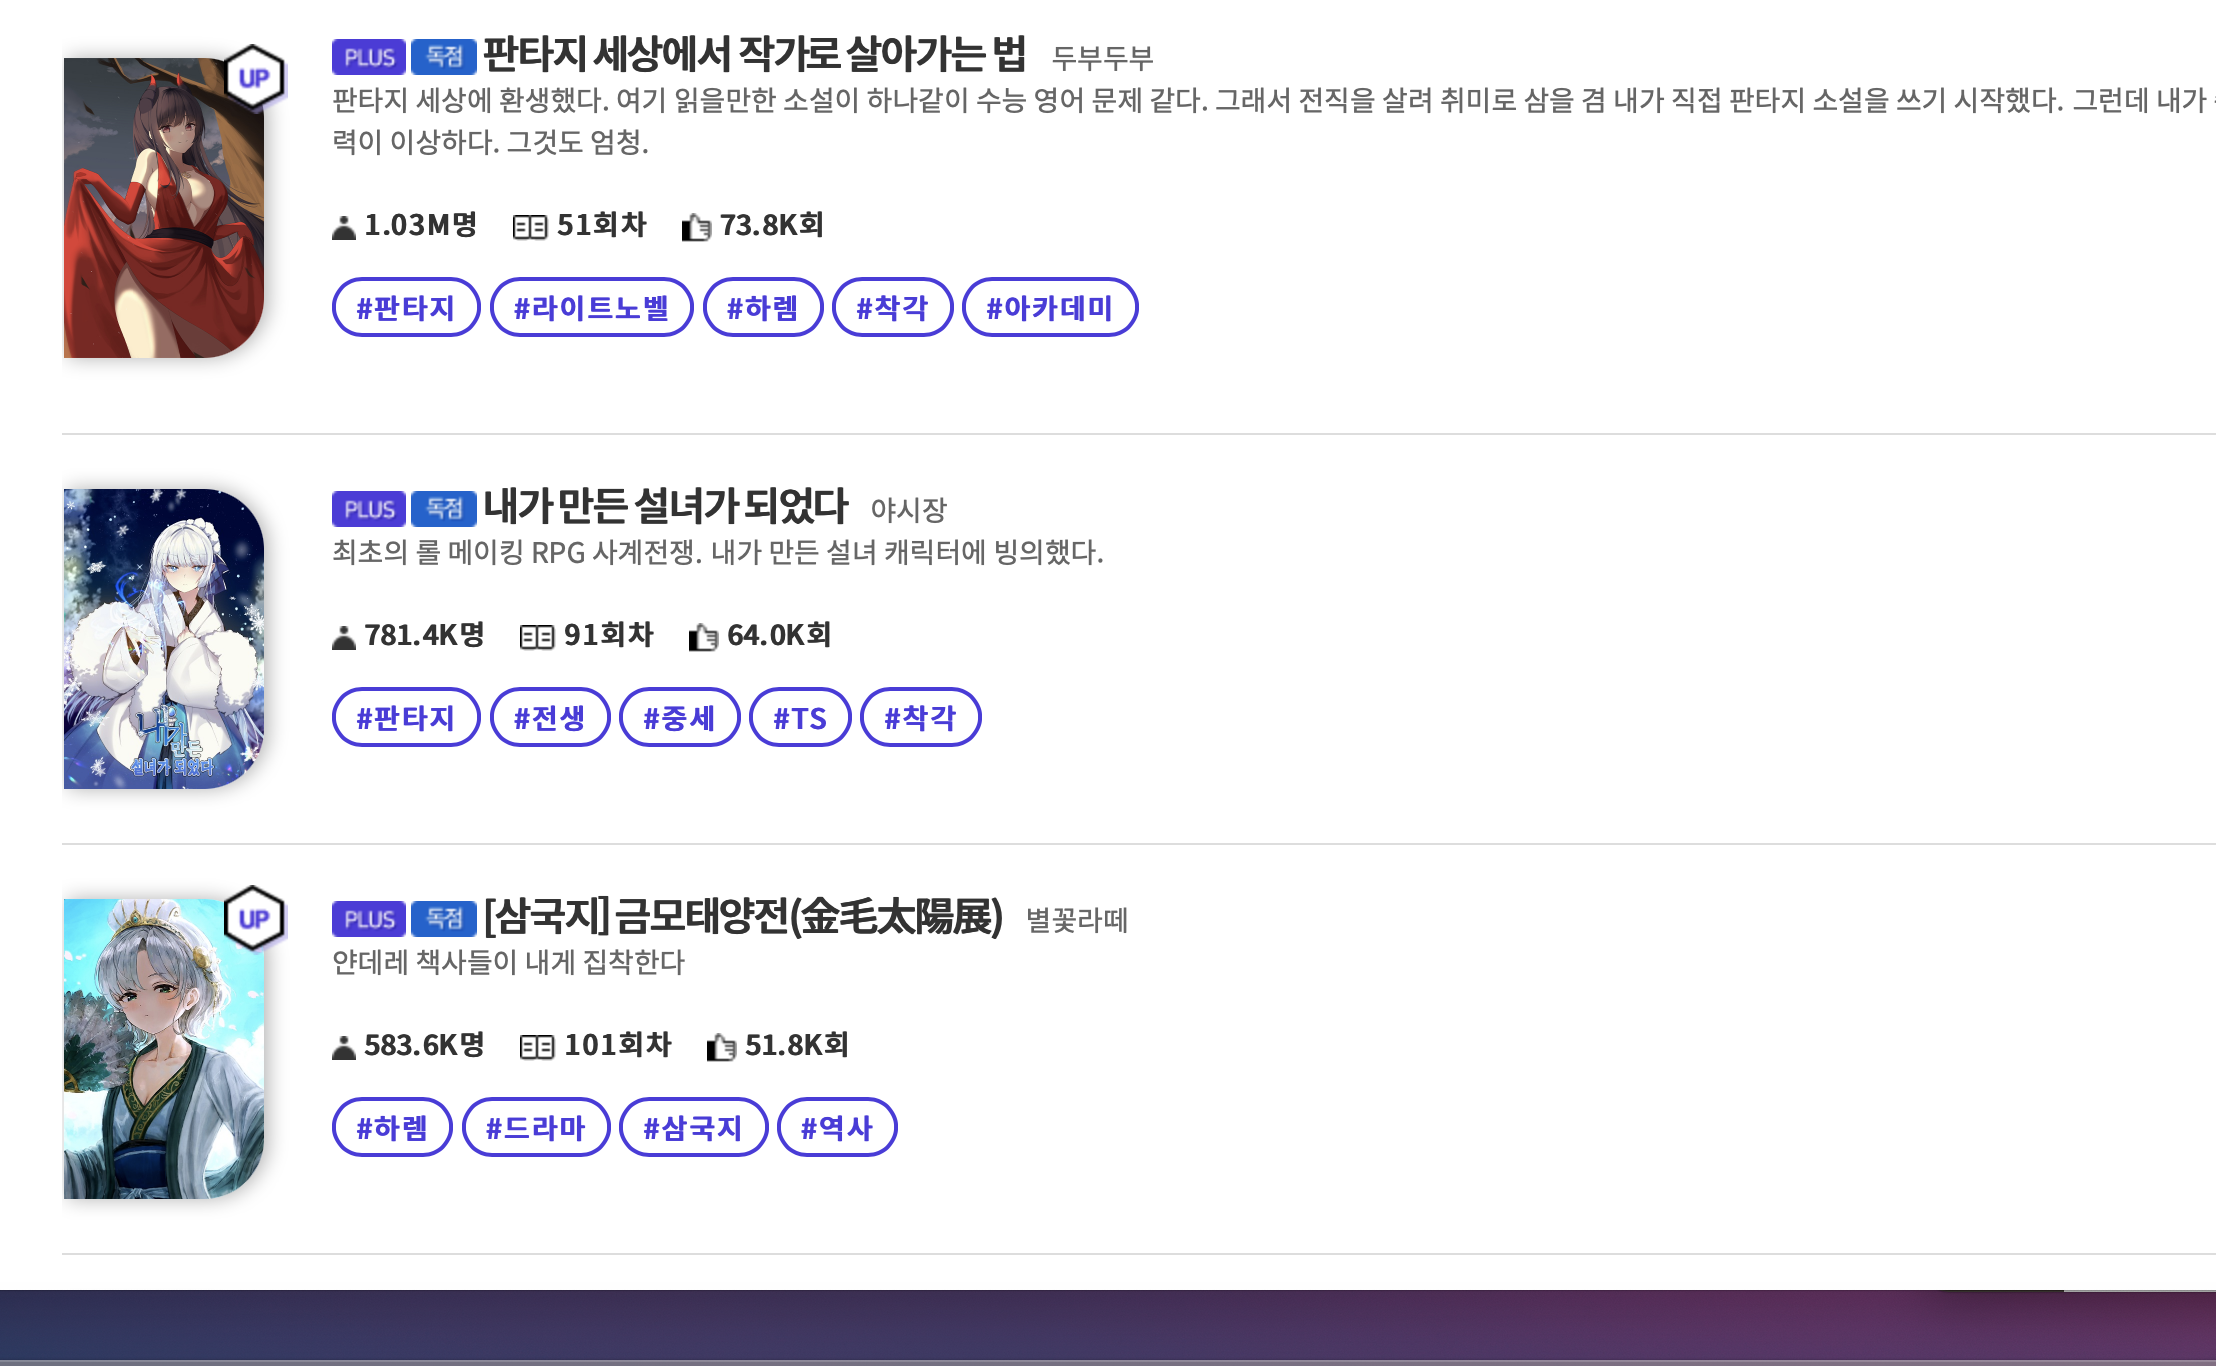Click the #드라마 tag pill

535,1128
